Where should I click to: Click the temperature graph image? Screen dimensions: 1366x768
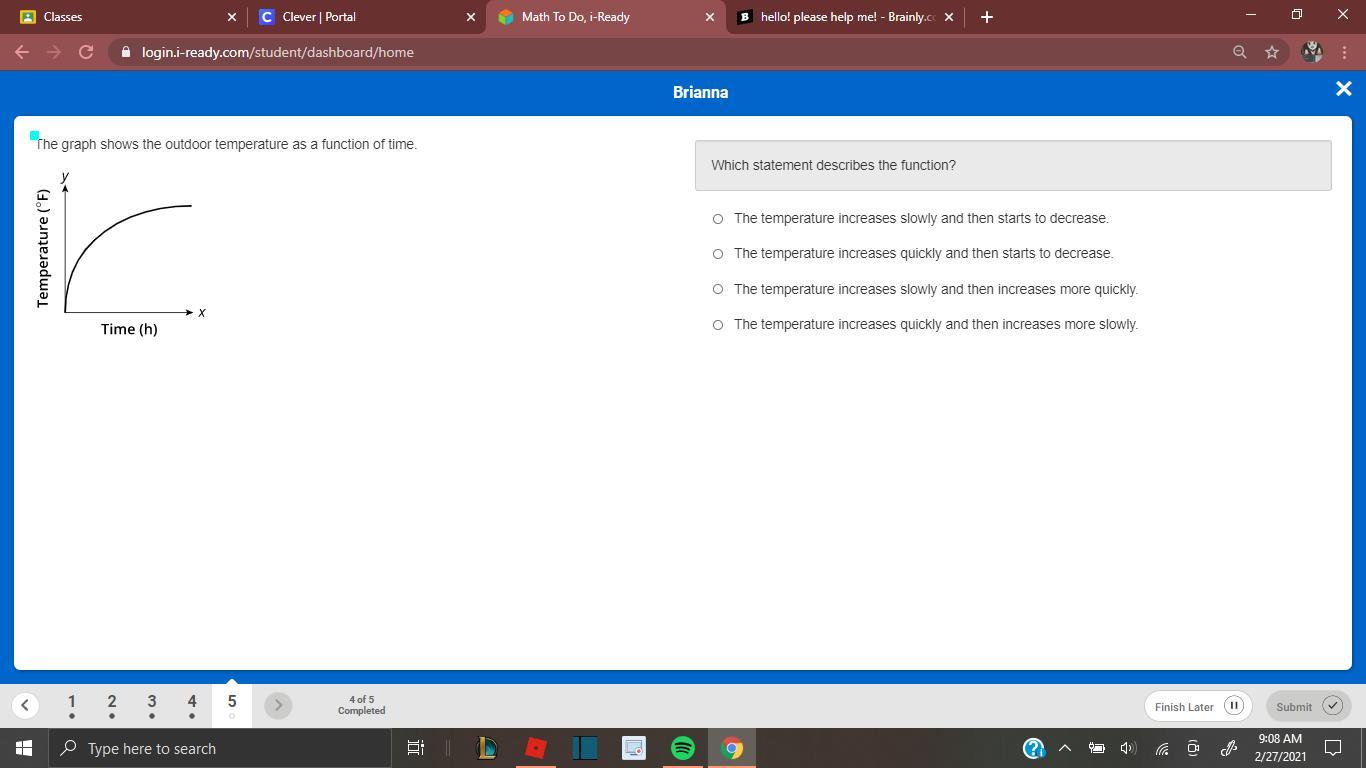[121, 254]
